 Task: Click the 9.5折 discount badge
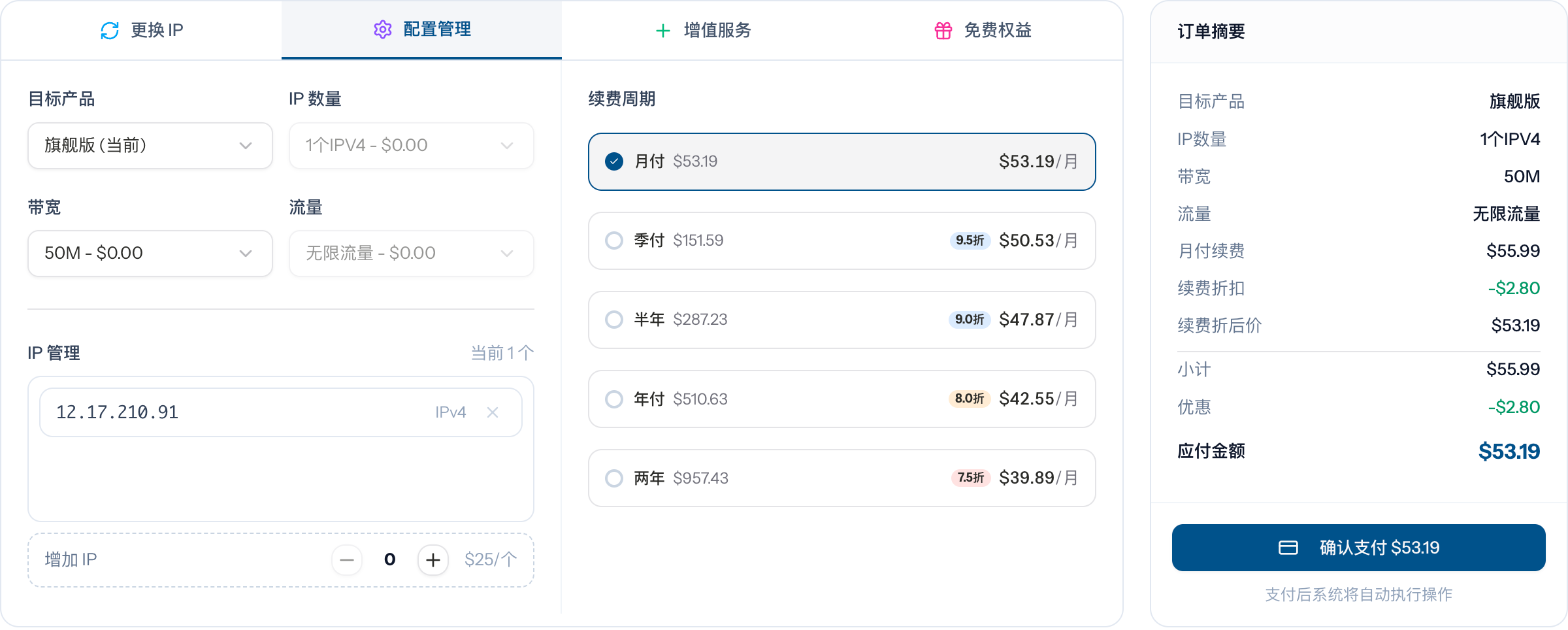click(x=970, y=240)
